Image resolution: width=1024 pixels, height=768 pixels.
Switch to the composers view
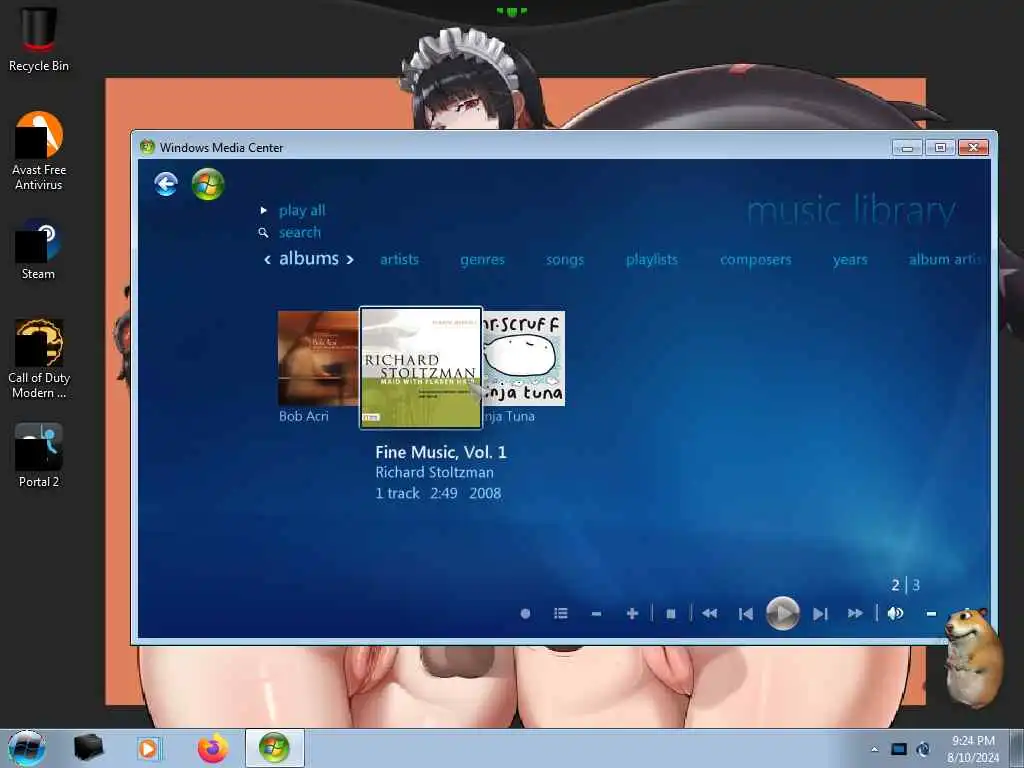click(x=756, y=260)
